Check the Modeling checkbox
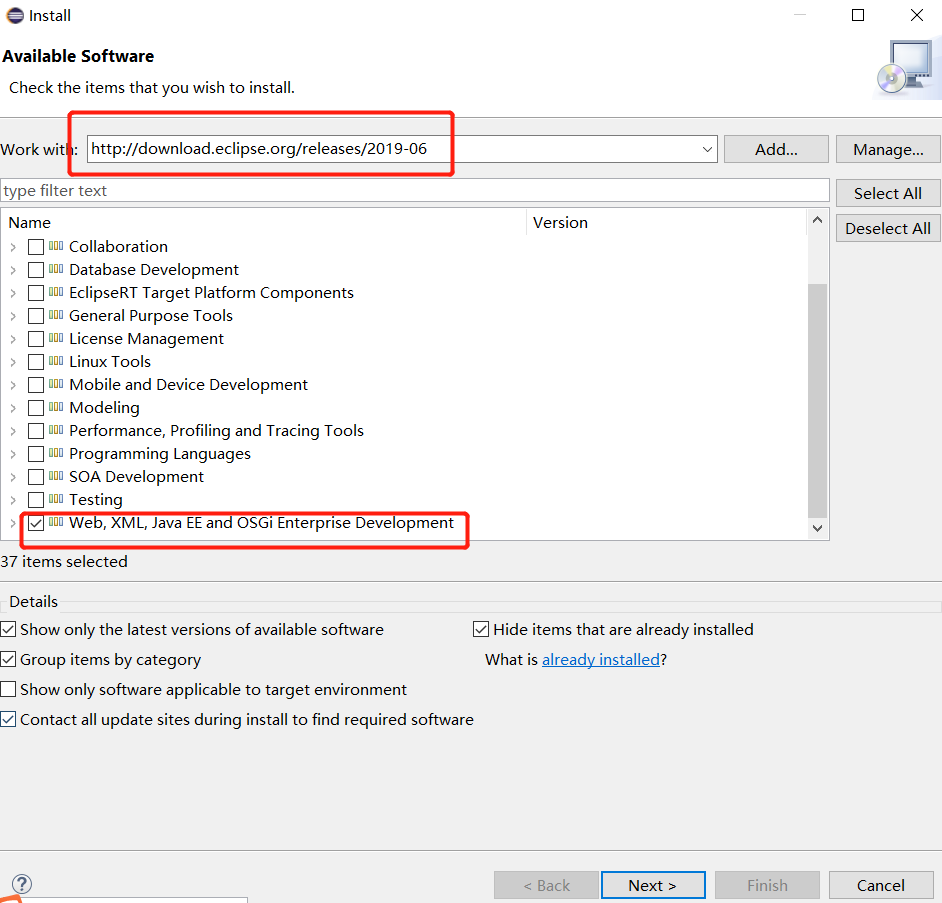Viewport: 942px width, 903px height. (36, 408)
